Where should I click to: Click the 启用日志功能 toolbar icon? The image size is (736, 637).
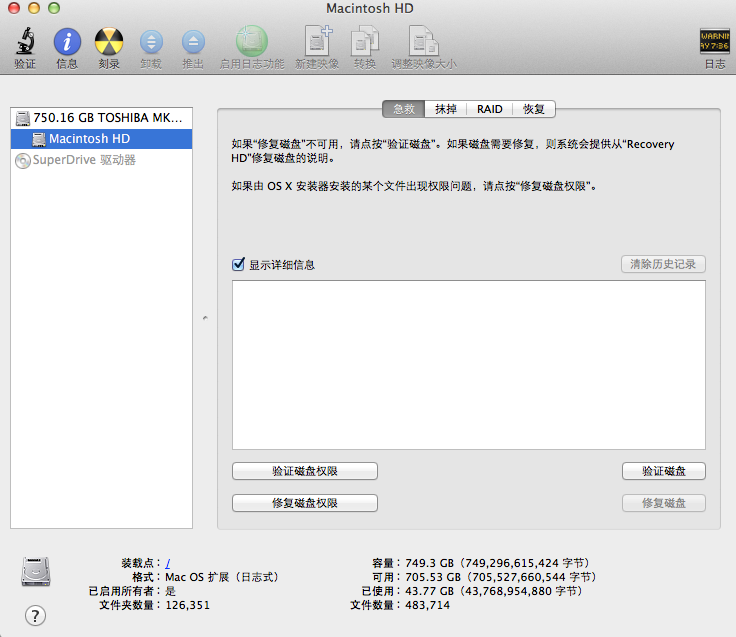tap(252, 41)
